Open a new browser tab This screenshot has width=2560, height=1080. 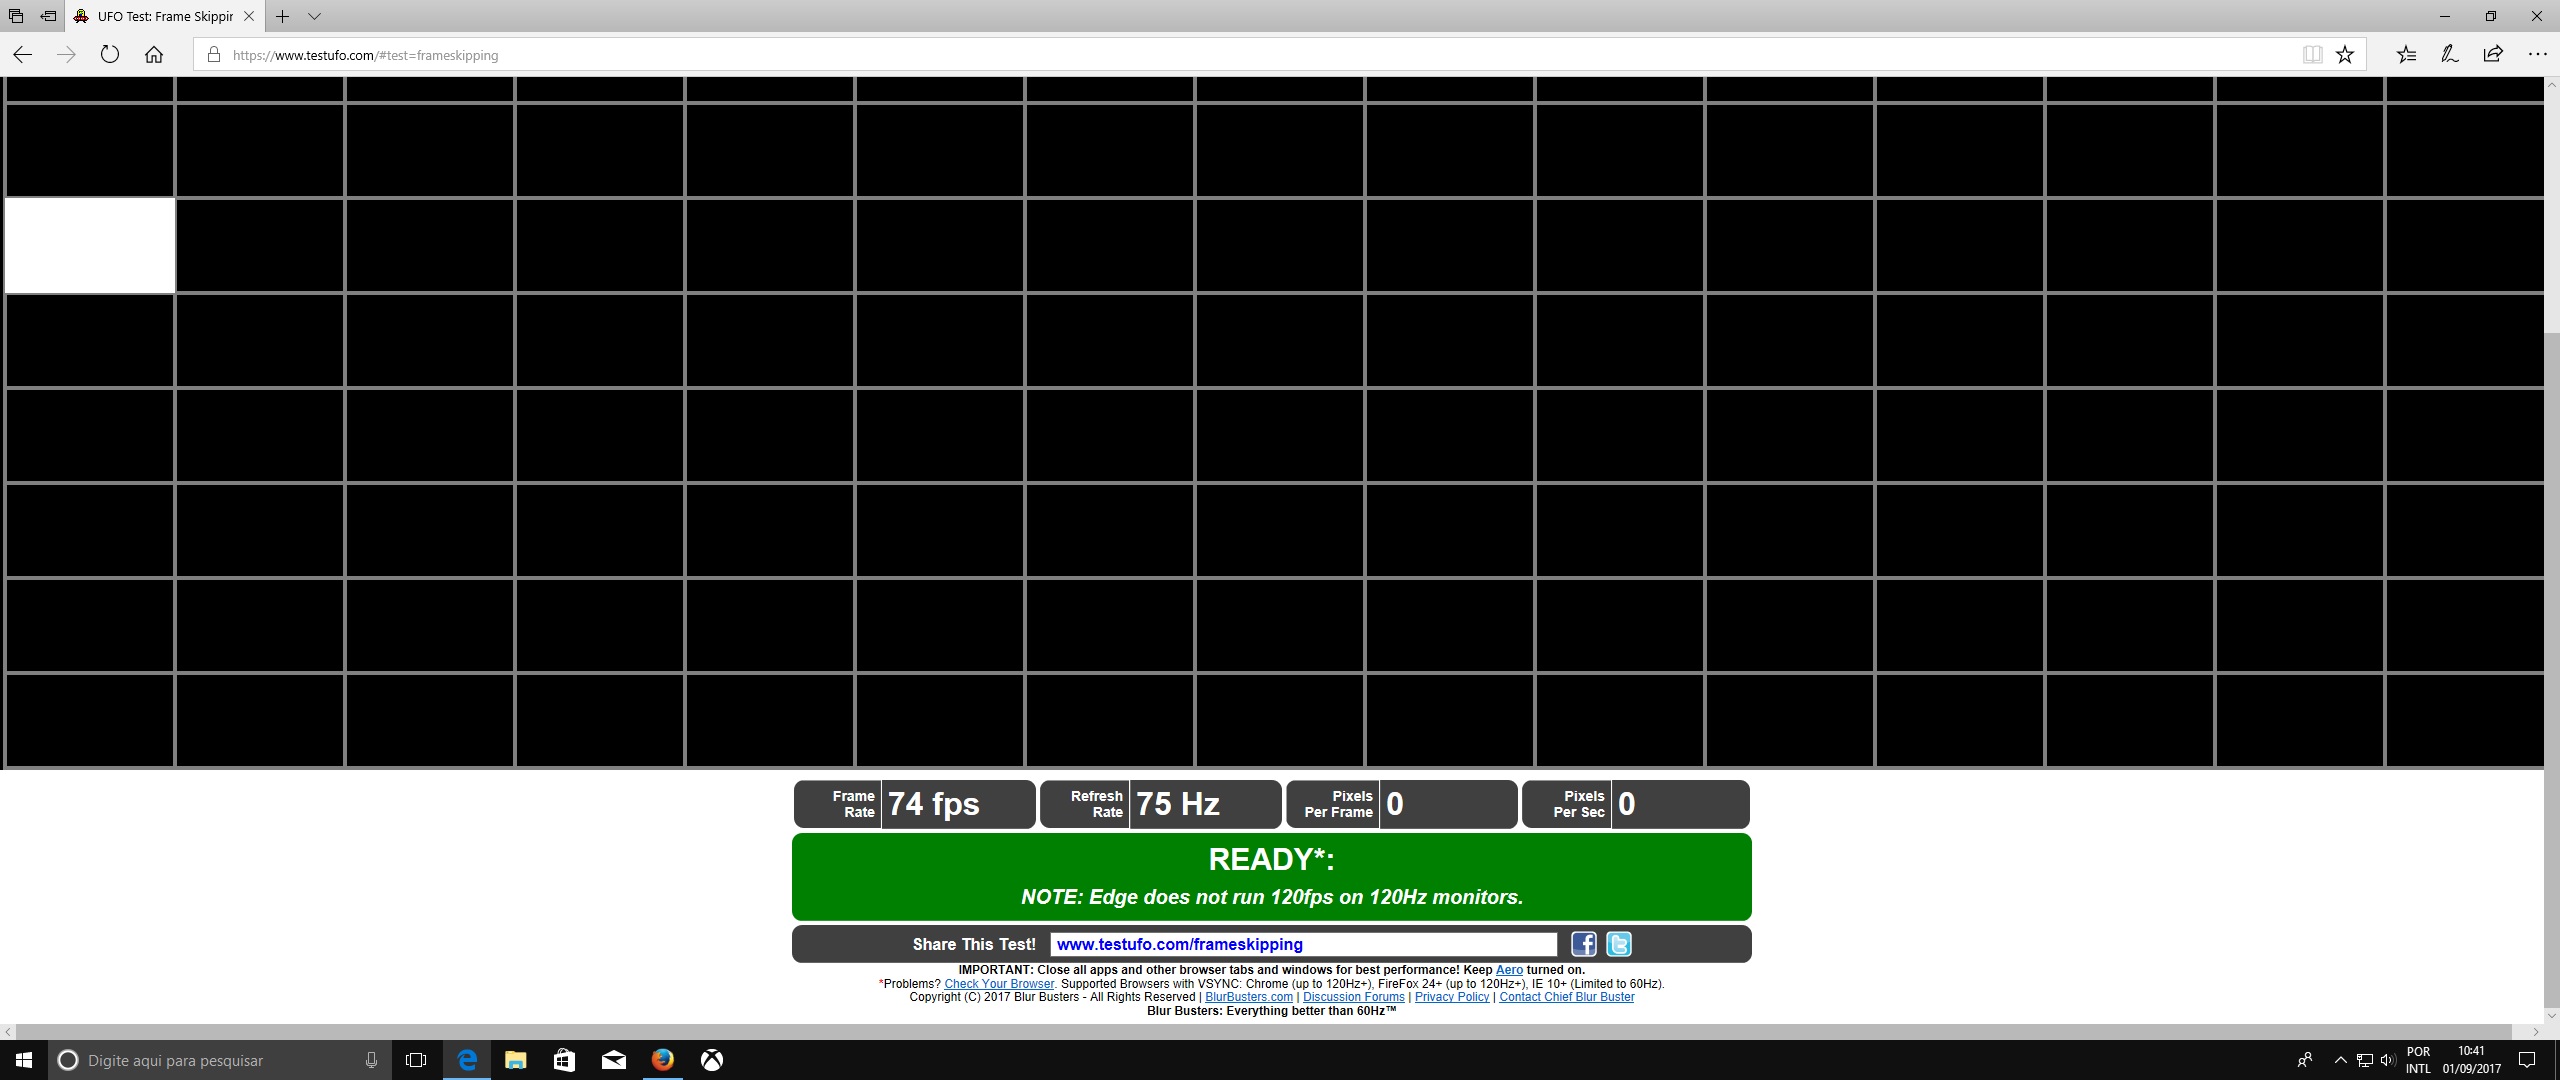pyautogui.click(x=283, y=16)
